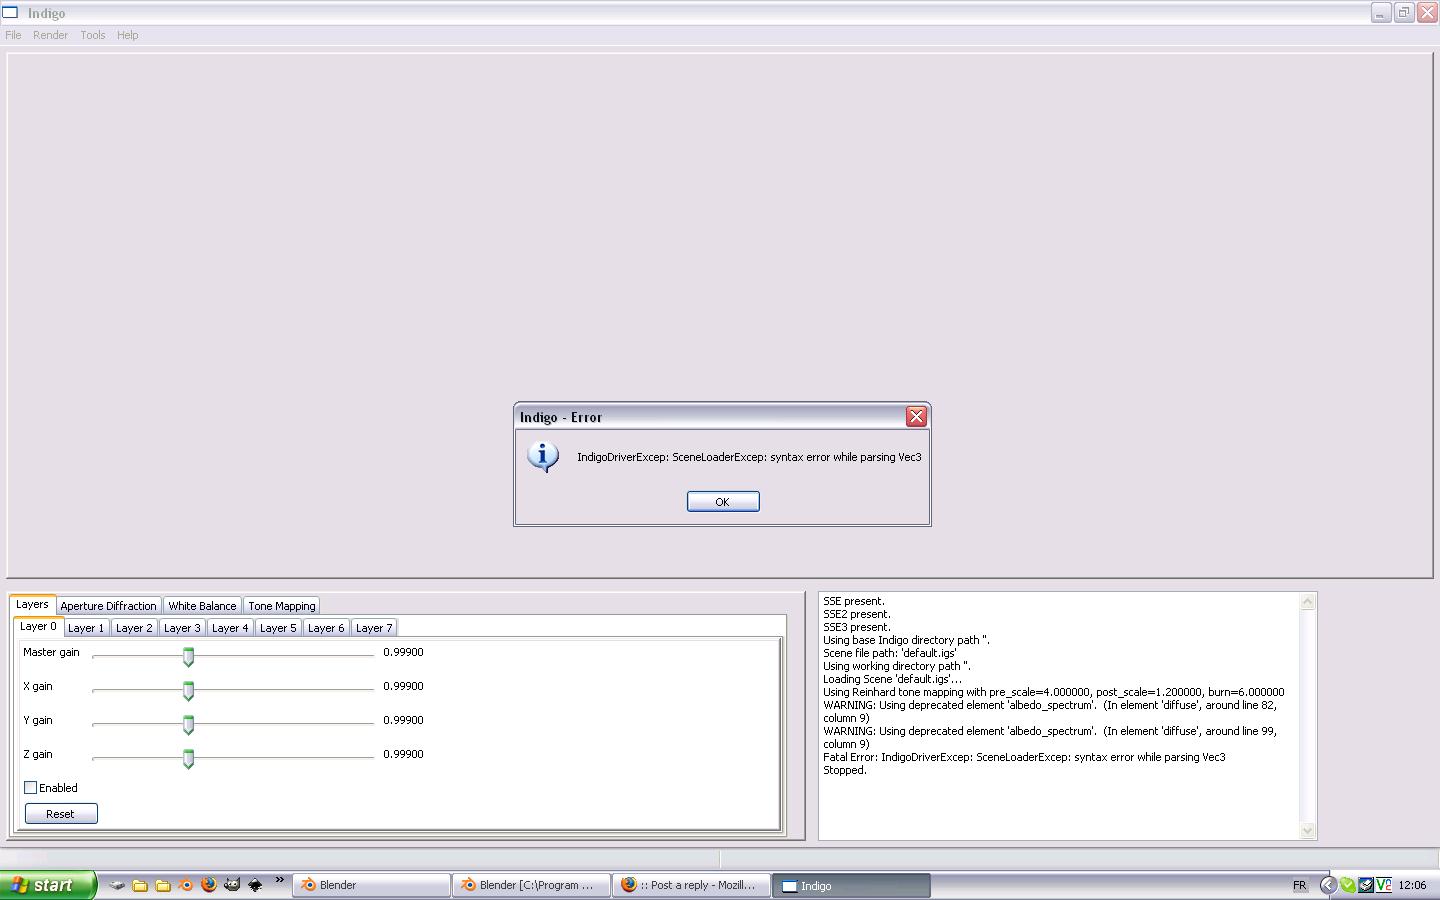Open first folder icon in Quick Launch
The width and height of the screenshot is (1440, 900).
tap(140, 885)
